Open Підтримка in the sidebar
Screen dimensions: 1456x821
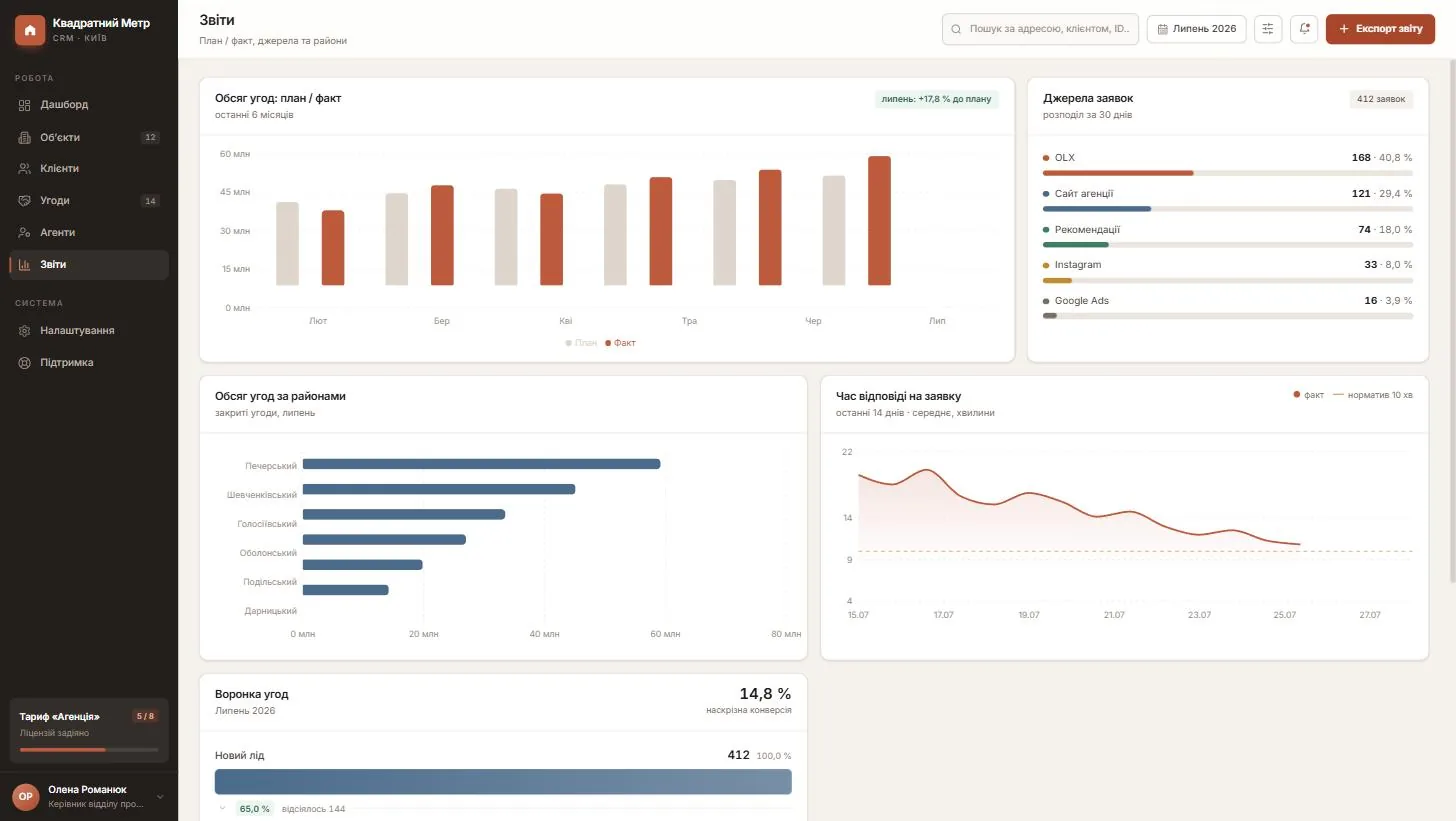[x=88, y=363]
